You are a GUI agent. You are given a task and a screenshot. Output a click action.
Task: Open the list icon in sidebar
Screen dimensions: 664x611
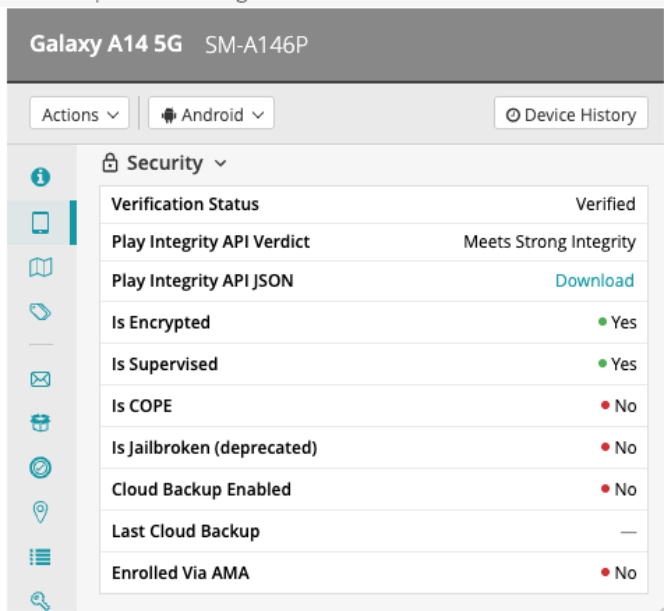[x=40, y=557]
